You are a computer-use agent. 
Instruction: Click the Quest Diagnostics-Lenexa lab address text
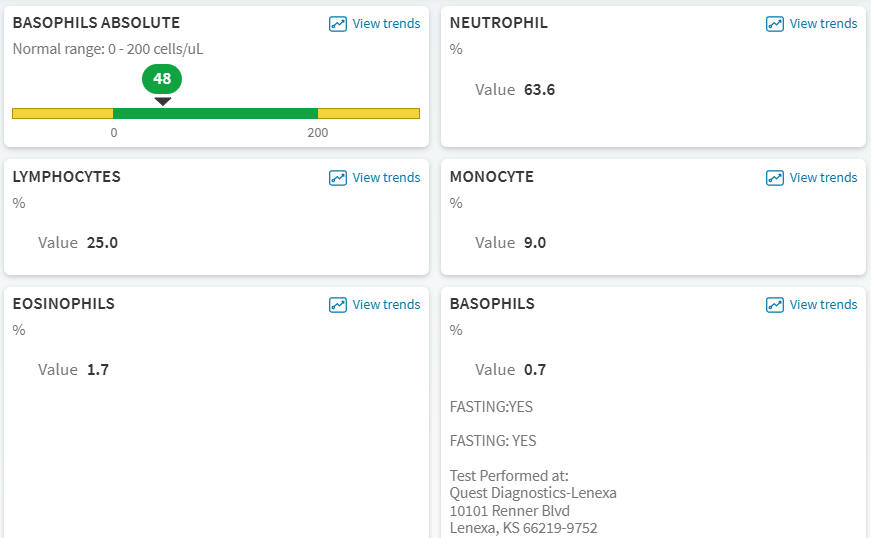[533, 493]
